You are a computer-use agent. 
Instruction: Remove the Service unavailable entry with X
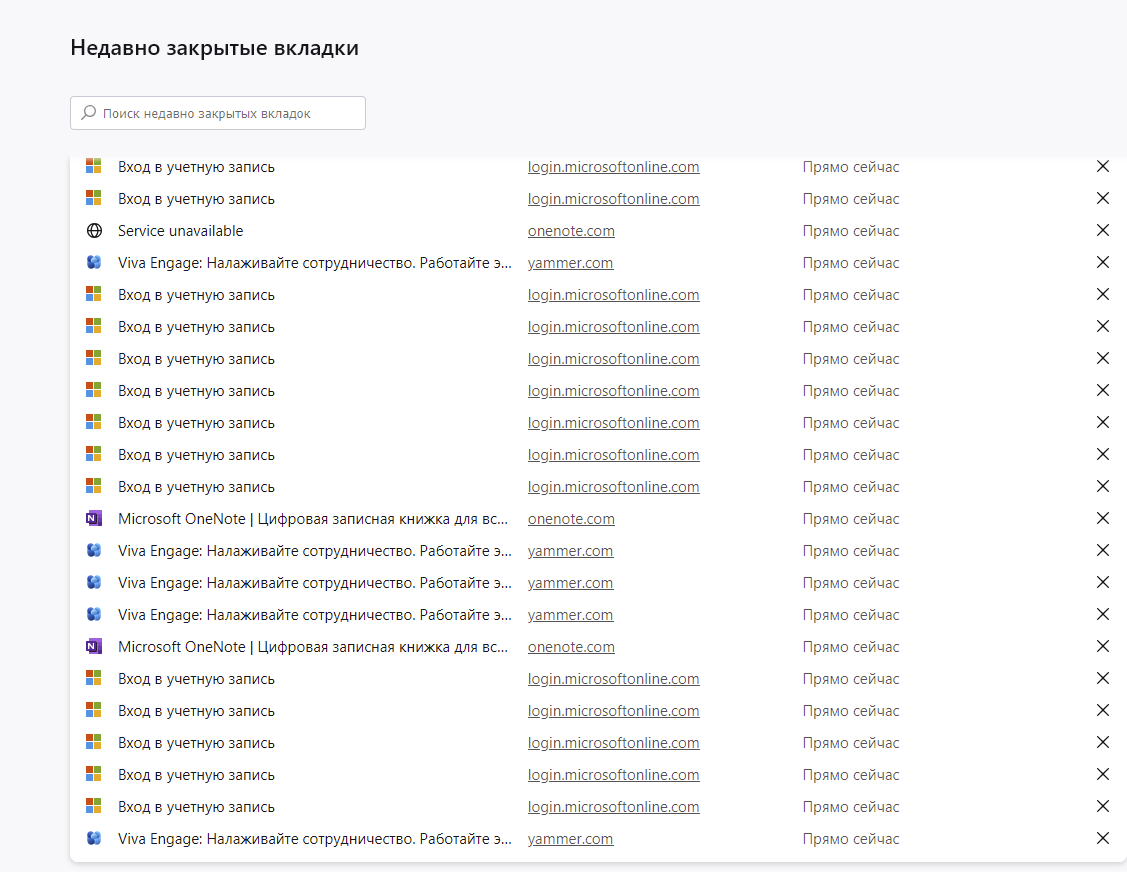pyautogui.click(x=1103, y=230)
